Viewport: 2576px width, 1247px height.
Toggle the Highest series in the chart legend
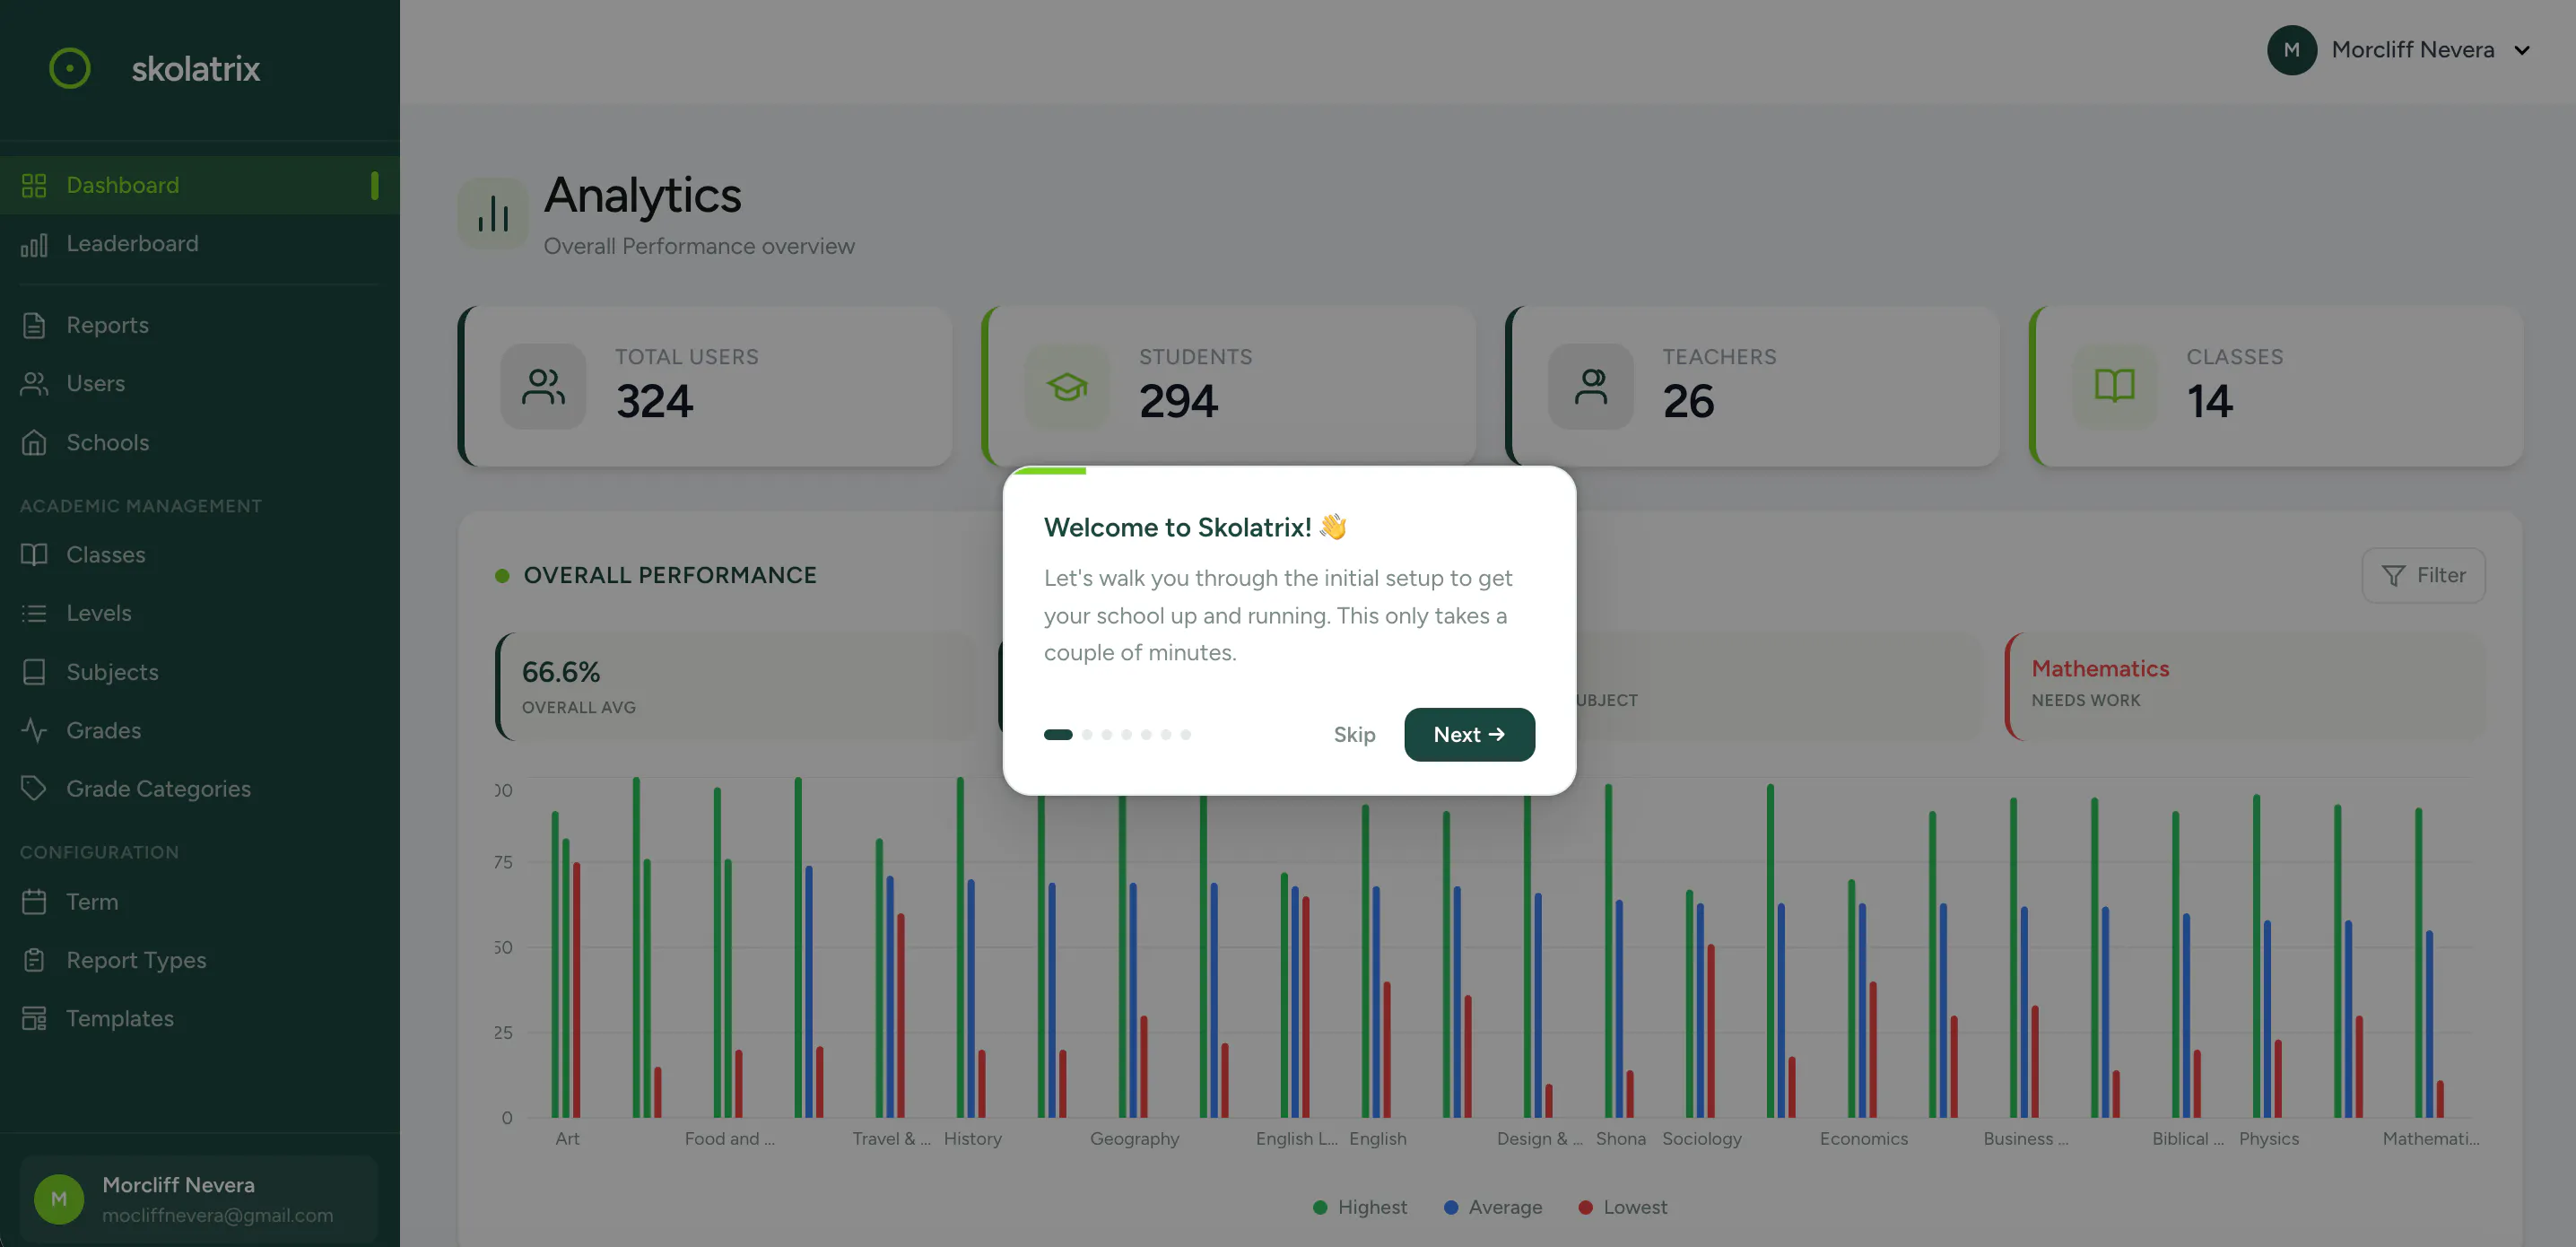pyautogui.click(x=1360, y=1207)
